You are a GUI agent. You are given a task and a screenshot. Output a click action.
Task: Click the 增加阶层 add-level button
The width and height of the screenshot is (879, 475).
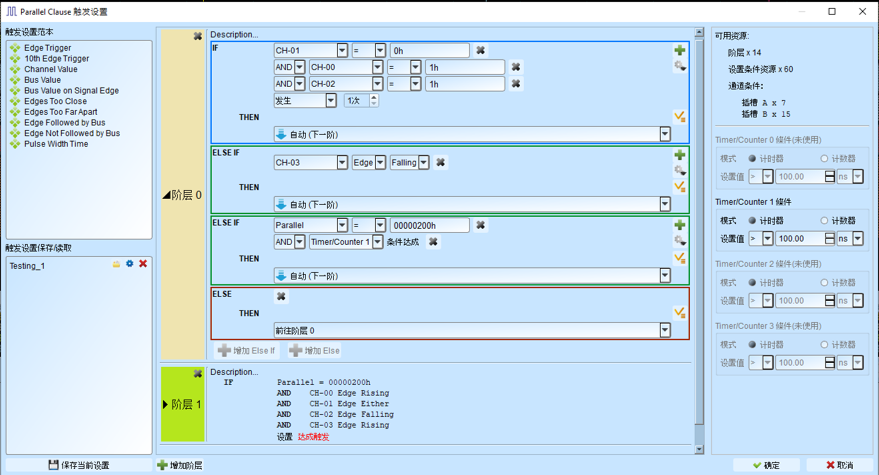click(x=180, y=465)
